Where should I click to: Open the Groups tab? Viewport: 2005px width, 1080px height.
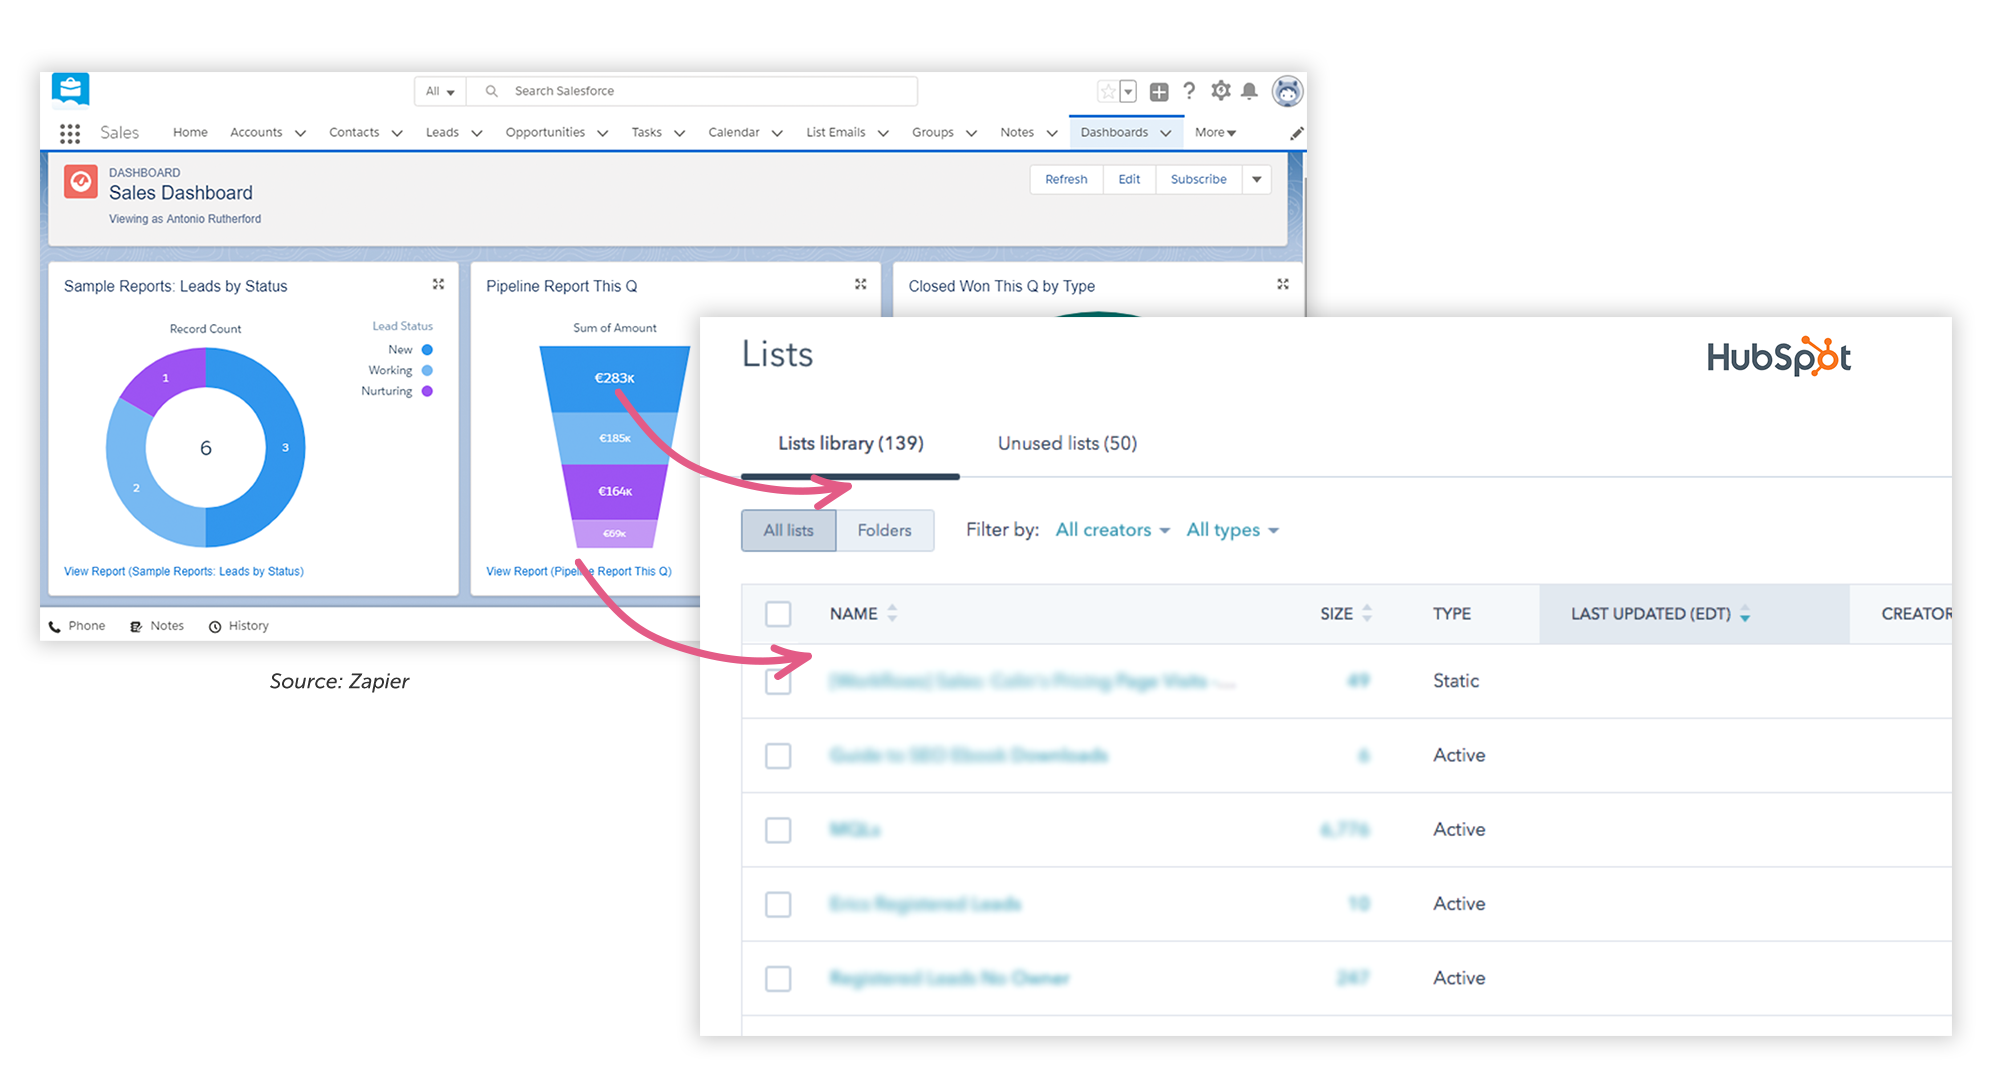pyautogui.click(x=933, y=132)
